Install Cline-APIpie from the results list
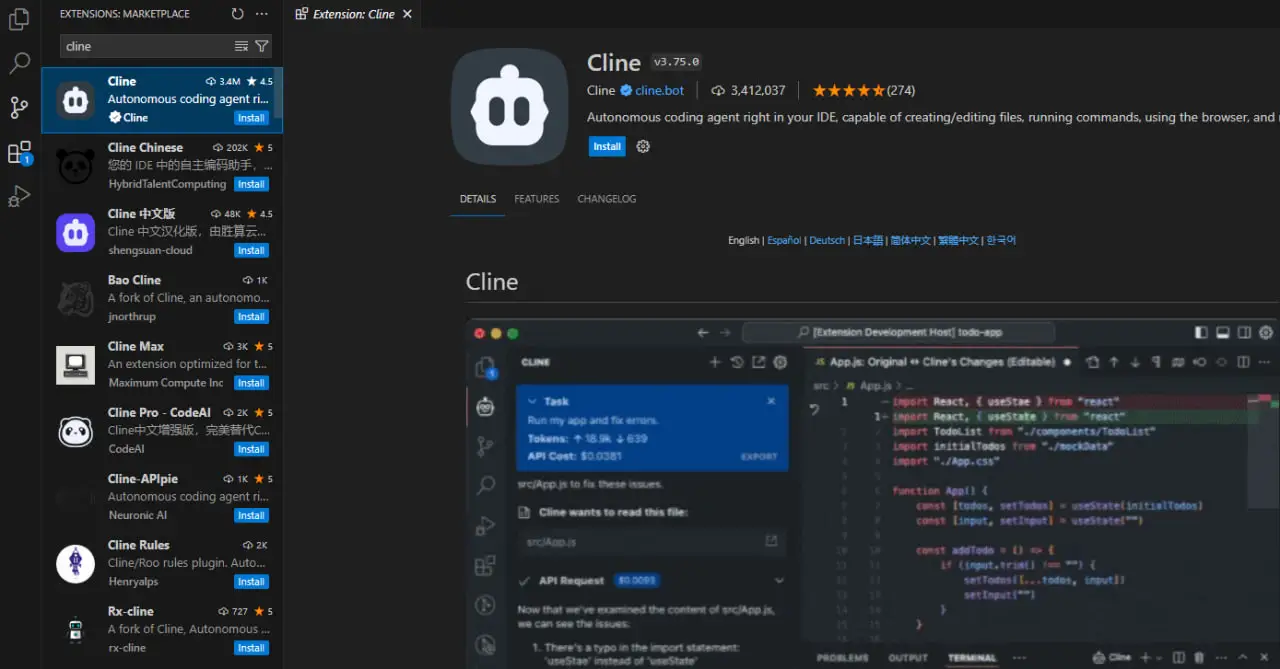 point(251,516)
